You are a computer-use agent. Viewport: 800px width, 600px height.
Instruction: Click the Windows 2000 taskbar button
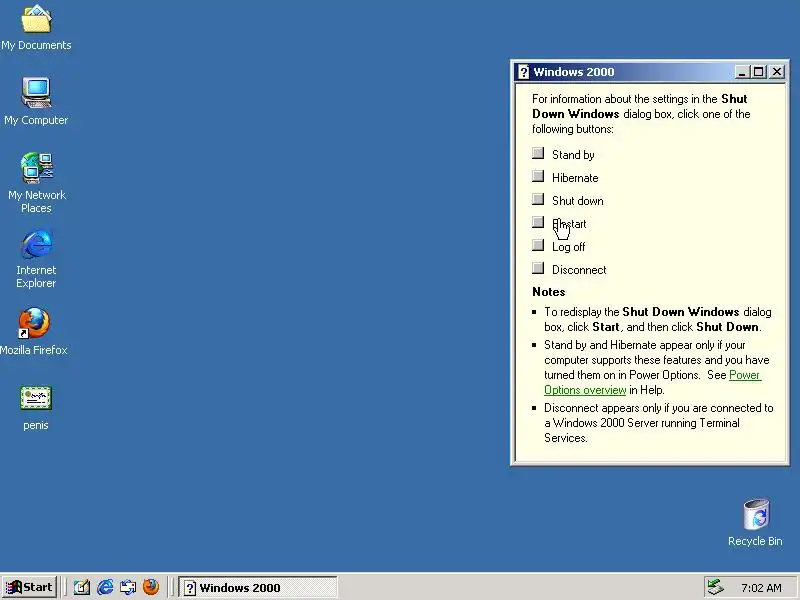(x=258, y=587)
